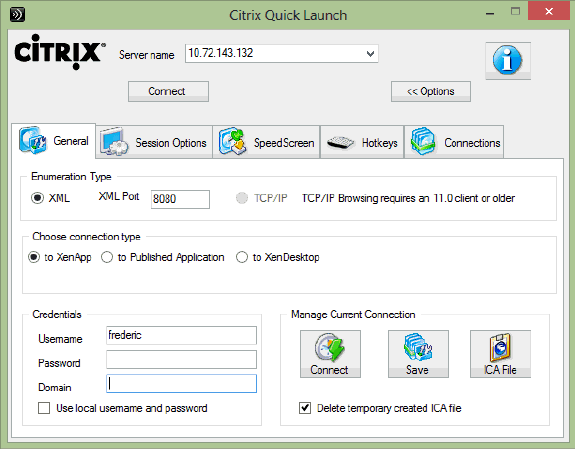
Task: Save the current connection
Action: [418, 354]
